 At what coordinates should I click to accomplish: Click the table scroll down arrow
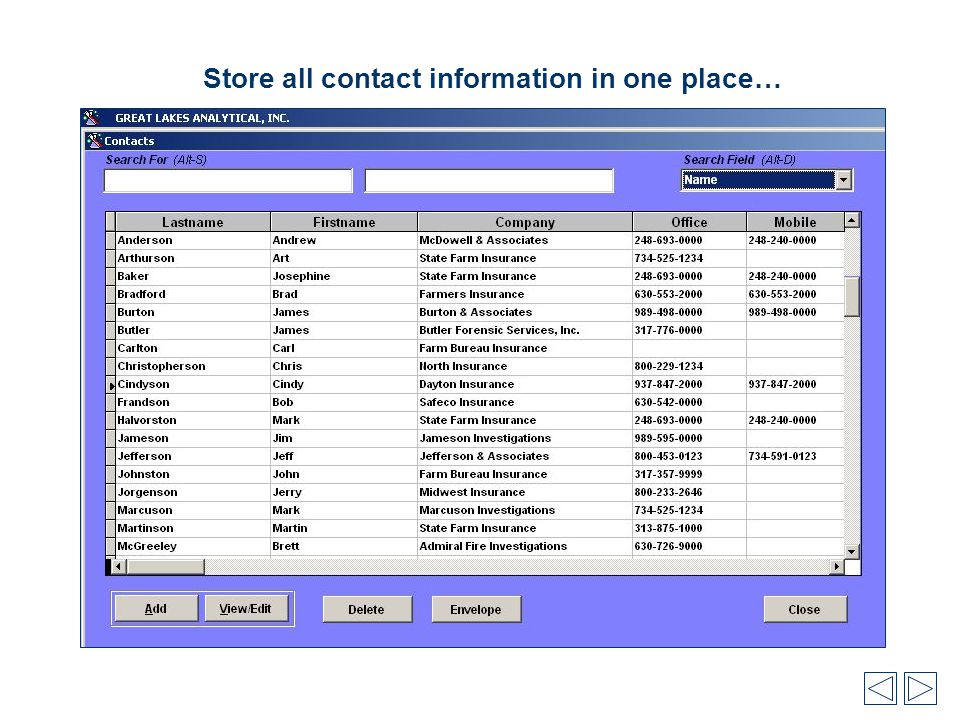(x=852, y=551)
